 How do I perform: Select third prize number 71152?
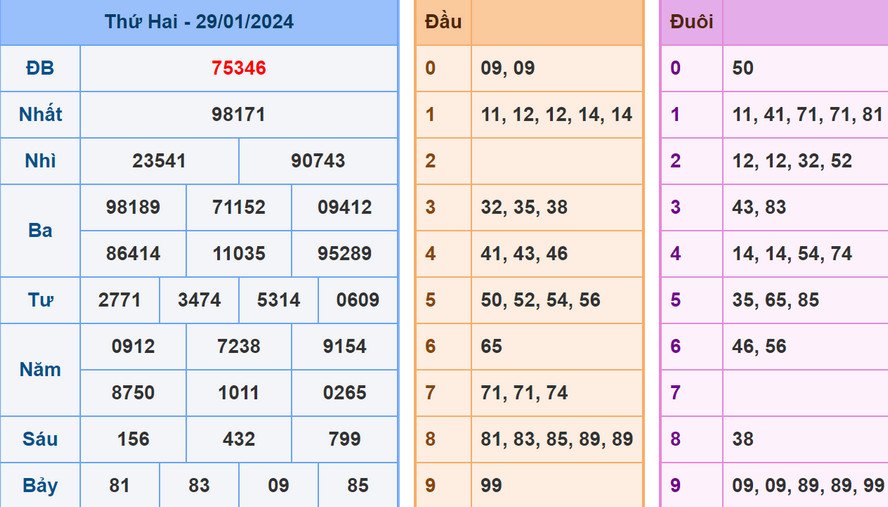(x=238, y=207)
